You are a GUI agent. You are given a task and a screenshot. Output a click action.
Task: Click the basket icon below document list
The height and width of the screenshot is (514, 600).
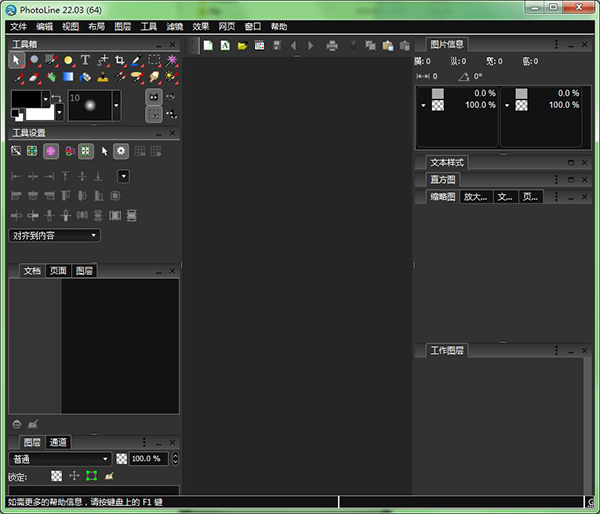(16, 424)
